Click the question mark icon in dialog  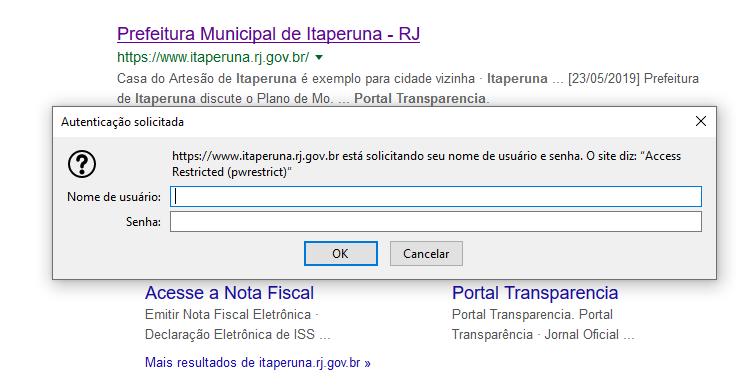(x=82, y=164)
